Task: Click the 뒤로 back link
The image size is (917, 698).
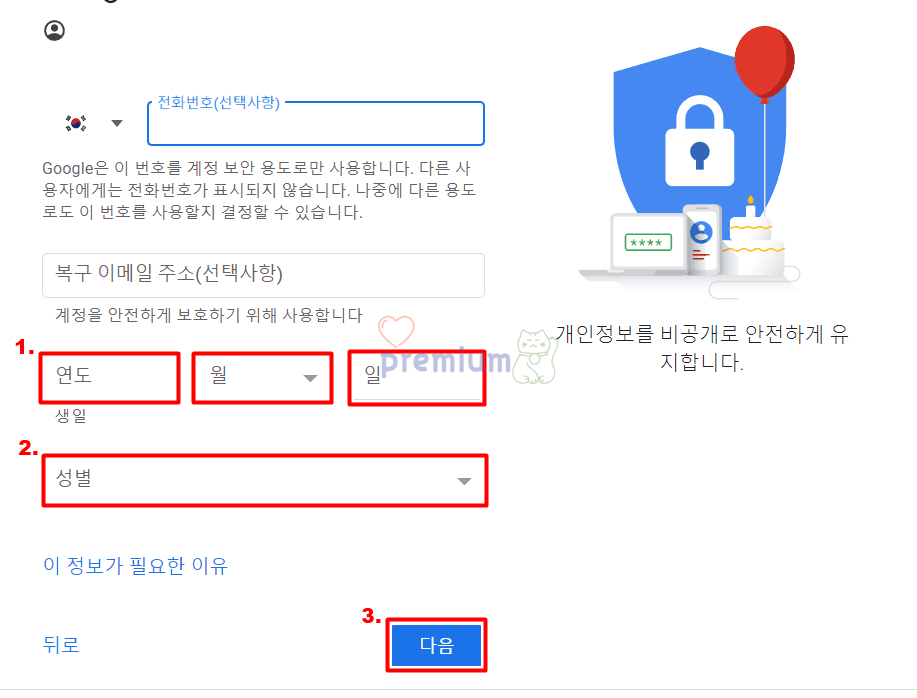Action: click(61, 644)
